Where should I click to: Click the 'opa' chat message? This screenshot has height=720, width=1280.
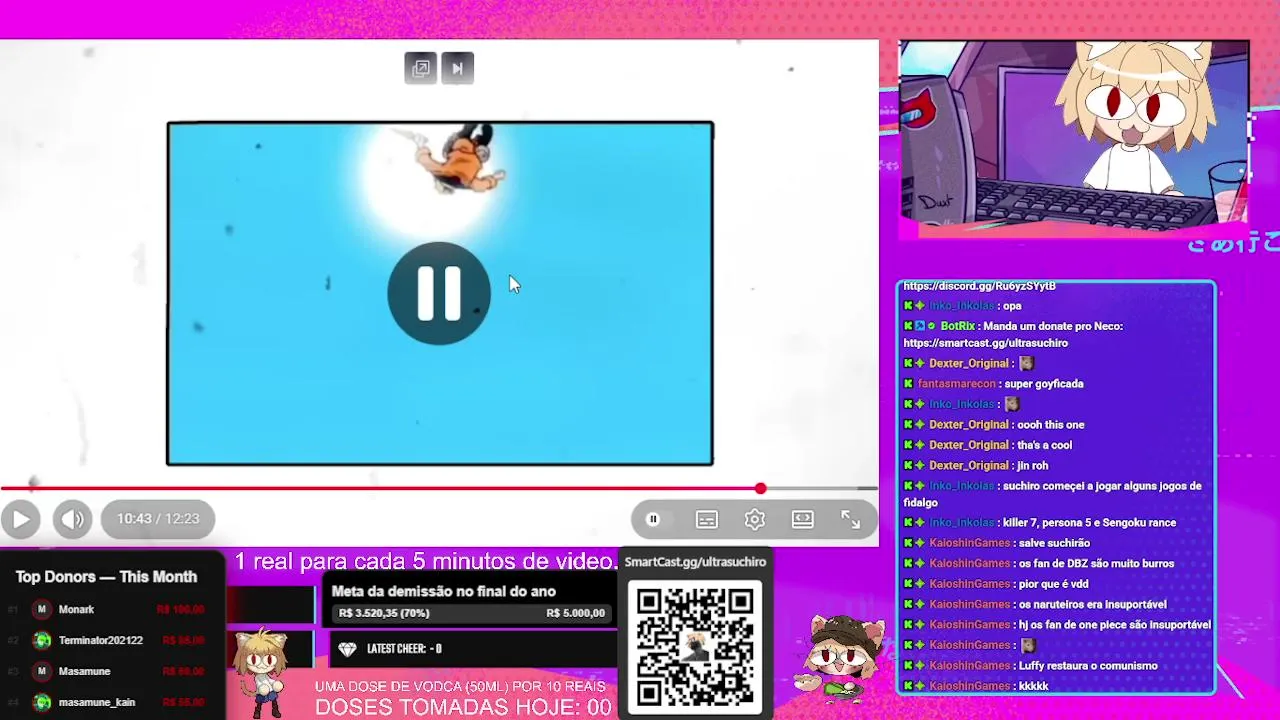1012,306
